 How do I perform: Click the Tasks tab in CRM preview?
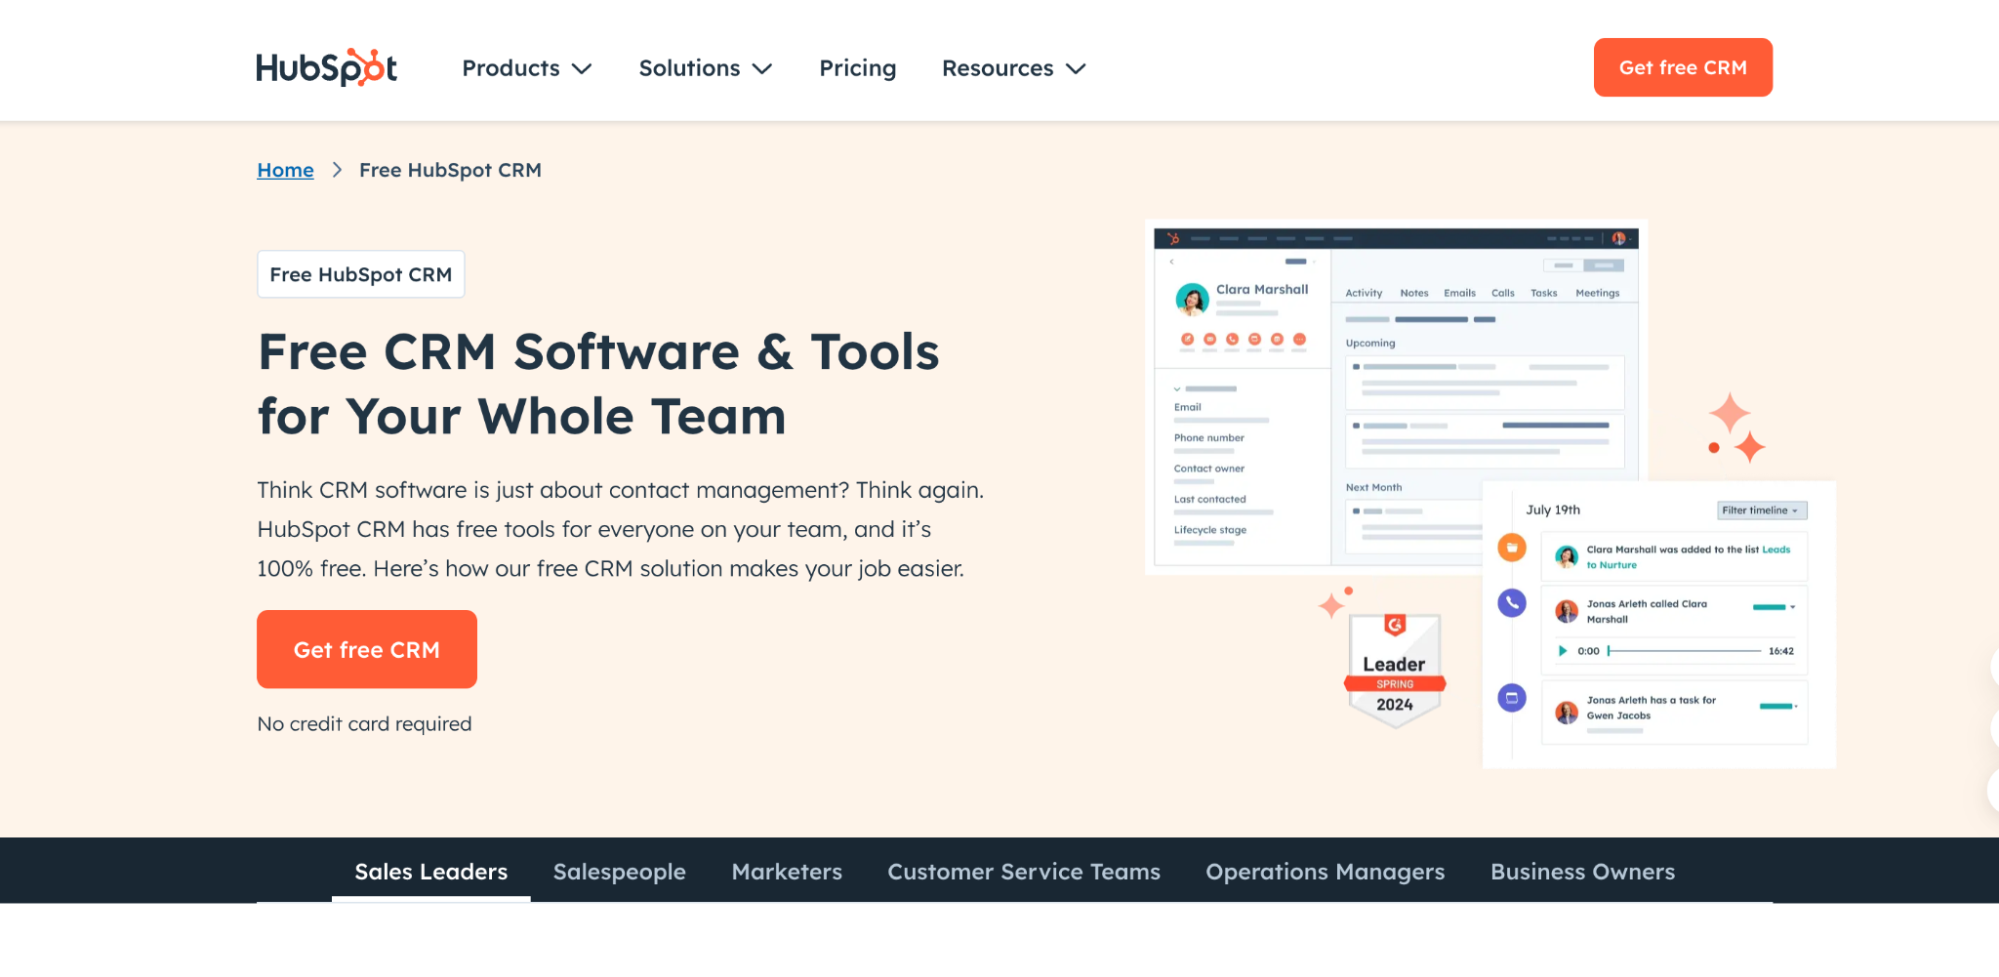tap(1544, 293)
